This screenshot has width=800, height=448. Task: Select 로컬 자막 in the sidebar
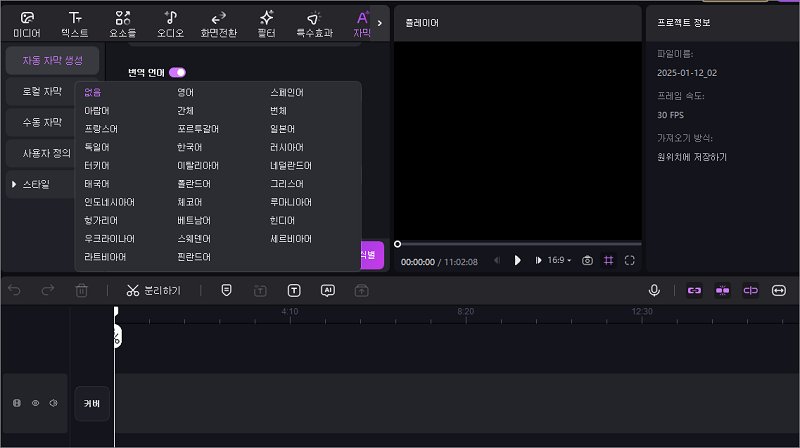click(42, 91)
